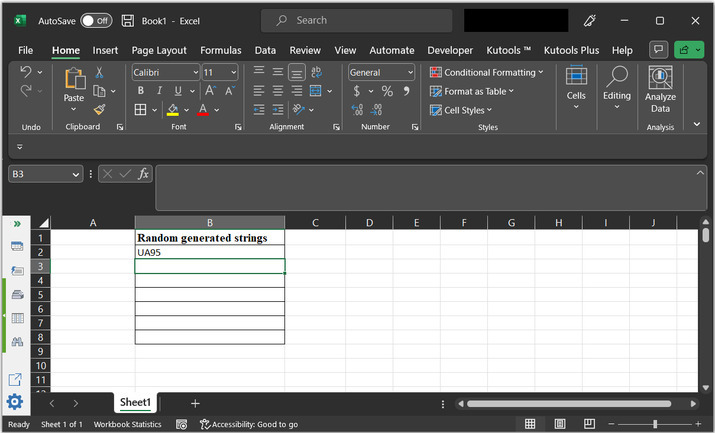
Task: Switch to the Kutools Plus tab
Action: tap(571, 50)
